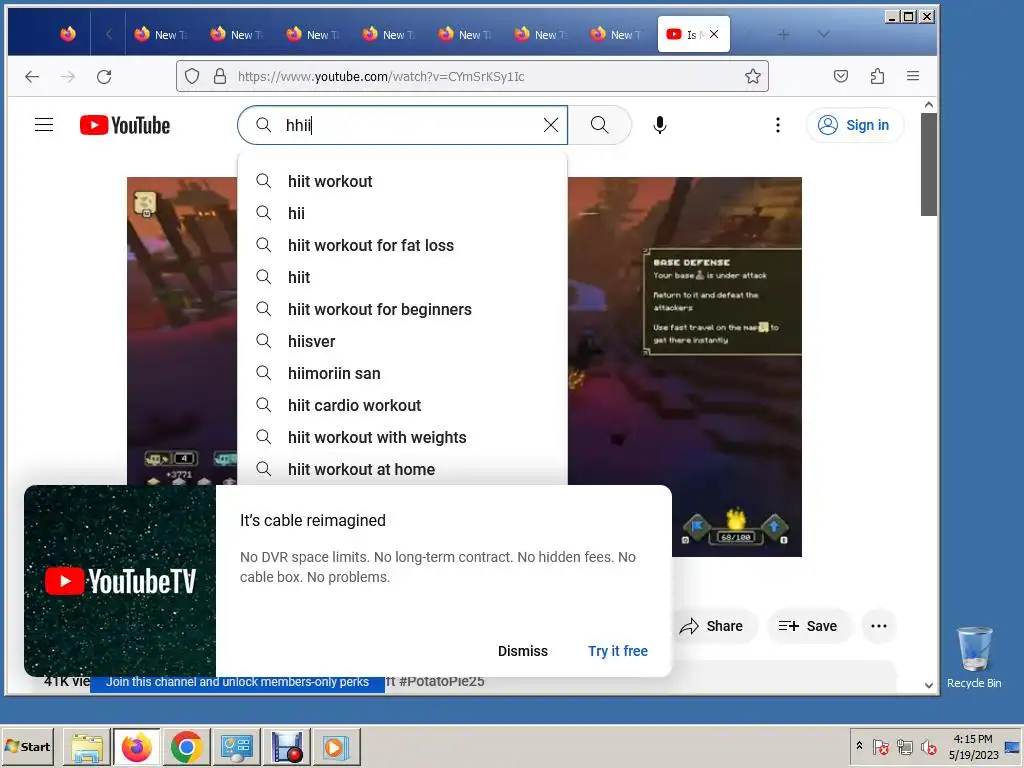This screenshot has height=768, width=1024.
Task: Choose suggestion "hiit"
Action: click(402, 277)
